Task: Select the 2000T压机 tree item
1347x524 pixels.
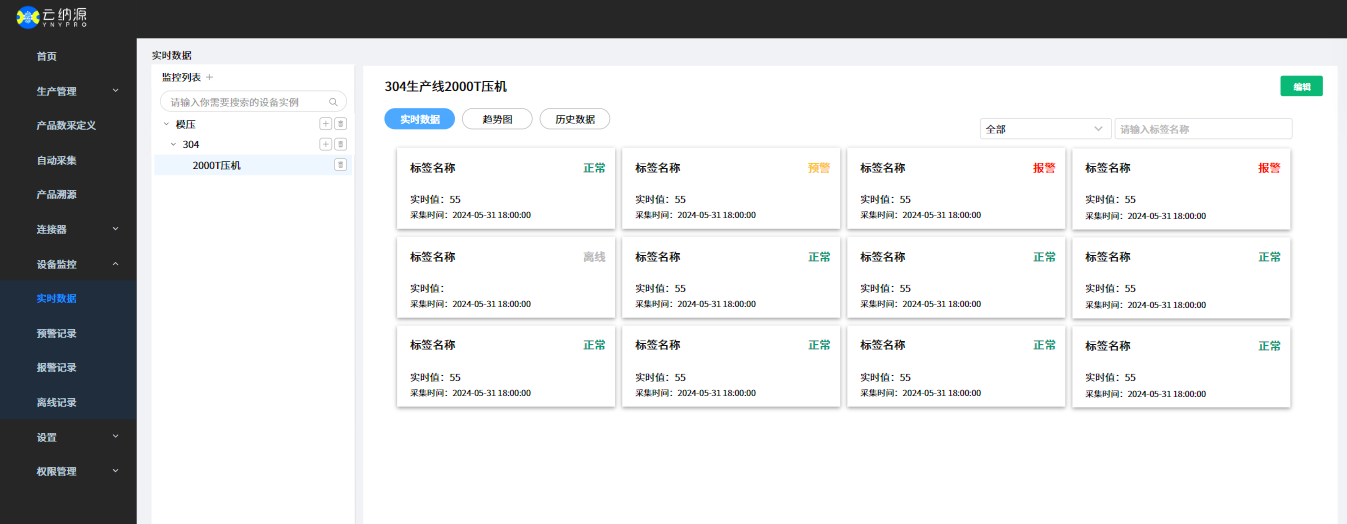Action: 217,166
